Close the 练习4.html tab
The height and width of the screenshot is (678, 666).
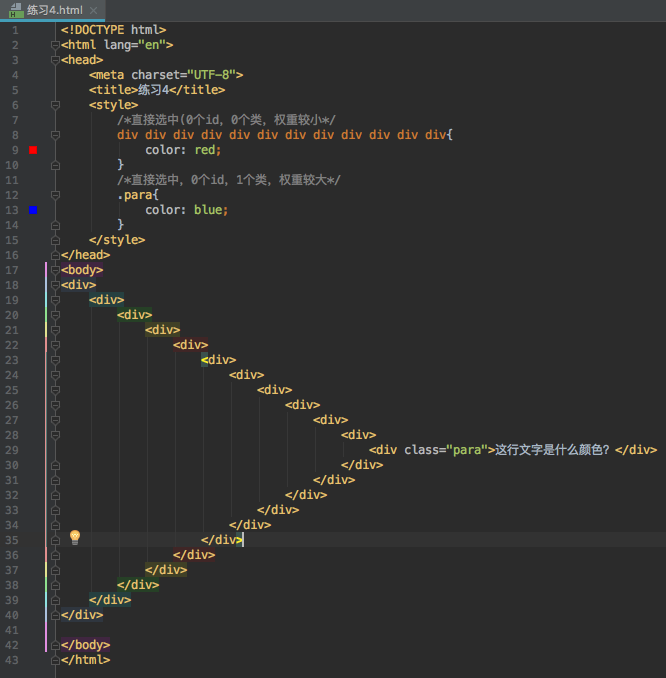pyautogui.click(x=93, y=10)
